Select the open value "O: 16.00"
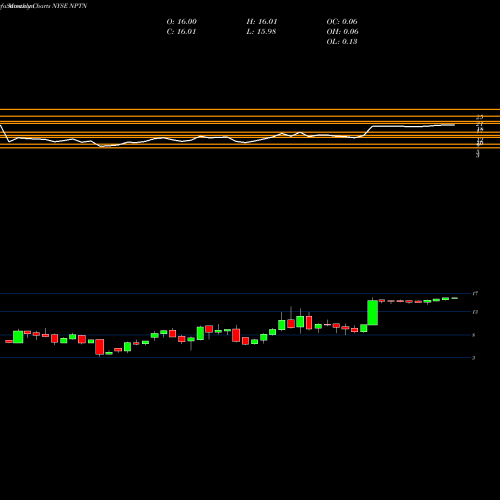The height and width of the screenshot is (500, 500). click(182, 22)
